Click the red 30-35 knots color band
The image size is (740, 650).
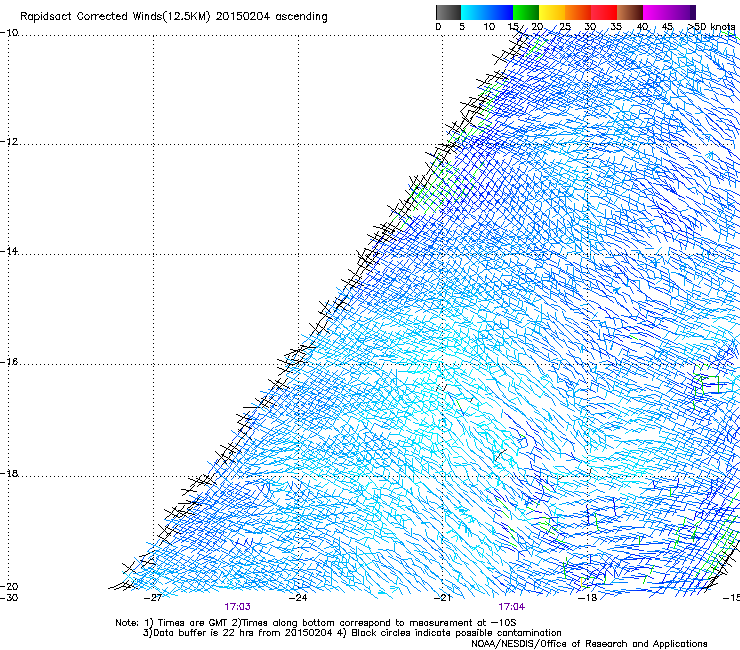[x=604, y=12]
